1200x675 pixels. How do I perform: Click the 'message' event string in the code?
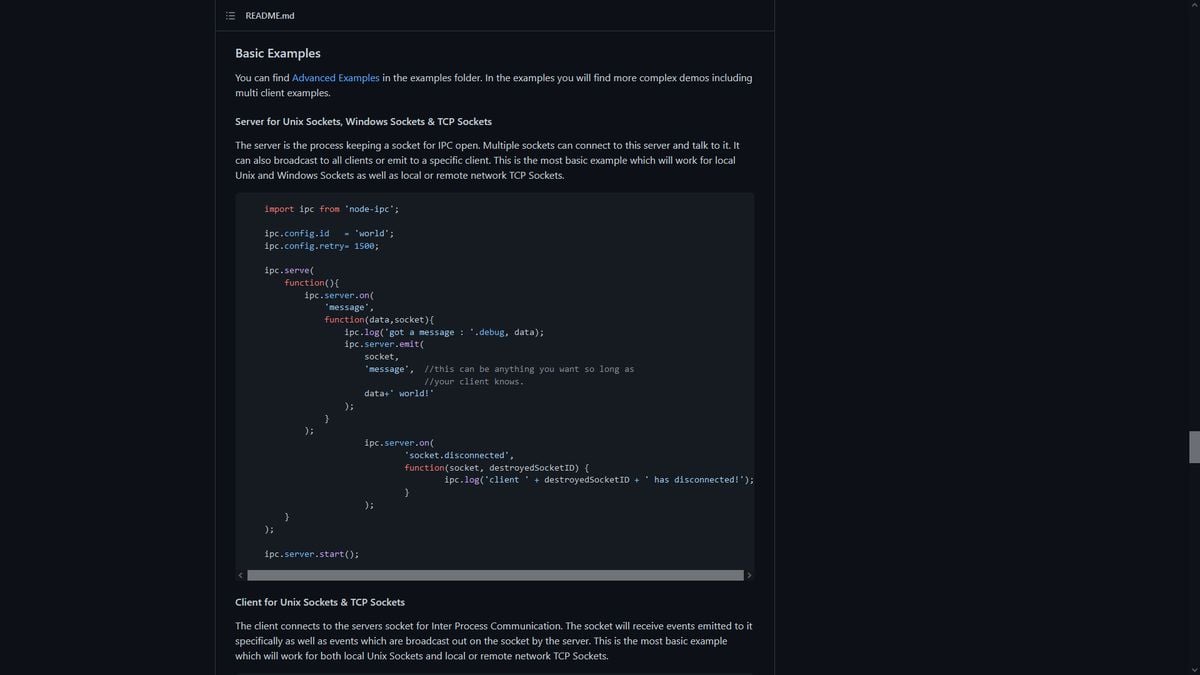click(346, 306)
